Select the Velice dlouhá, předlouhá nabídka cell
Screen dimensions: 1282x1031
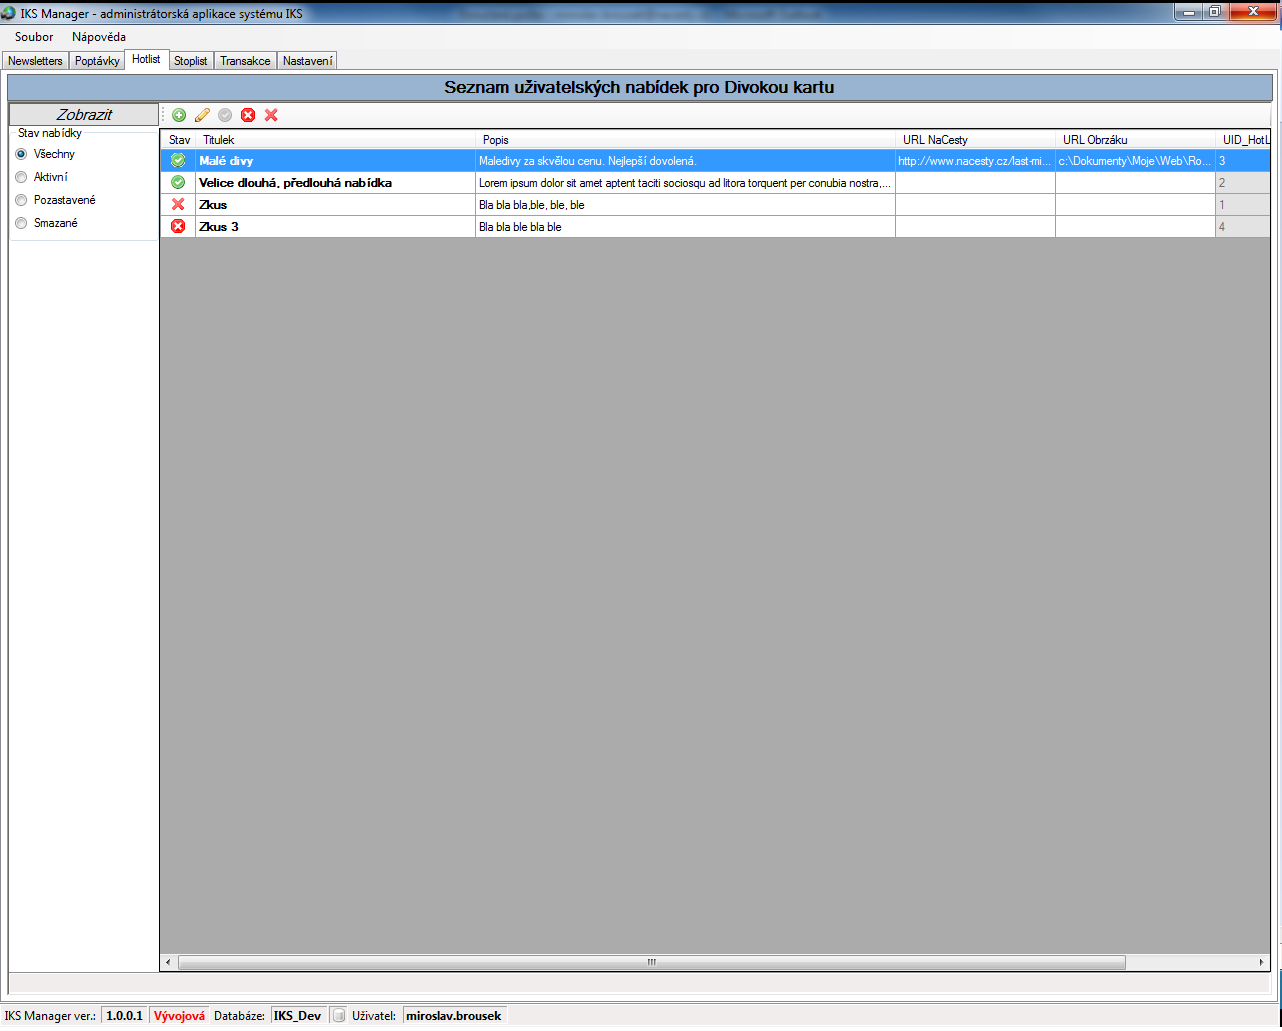click(335, 182)
